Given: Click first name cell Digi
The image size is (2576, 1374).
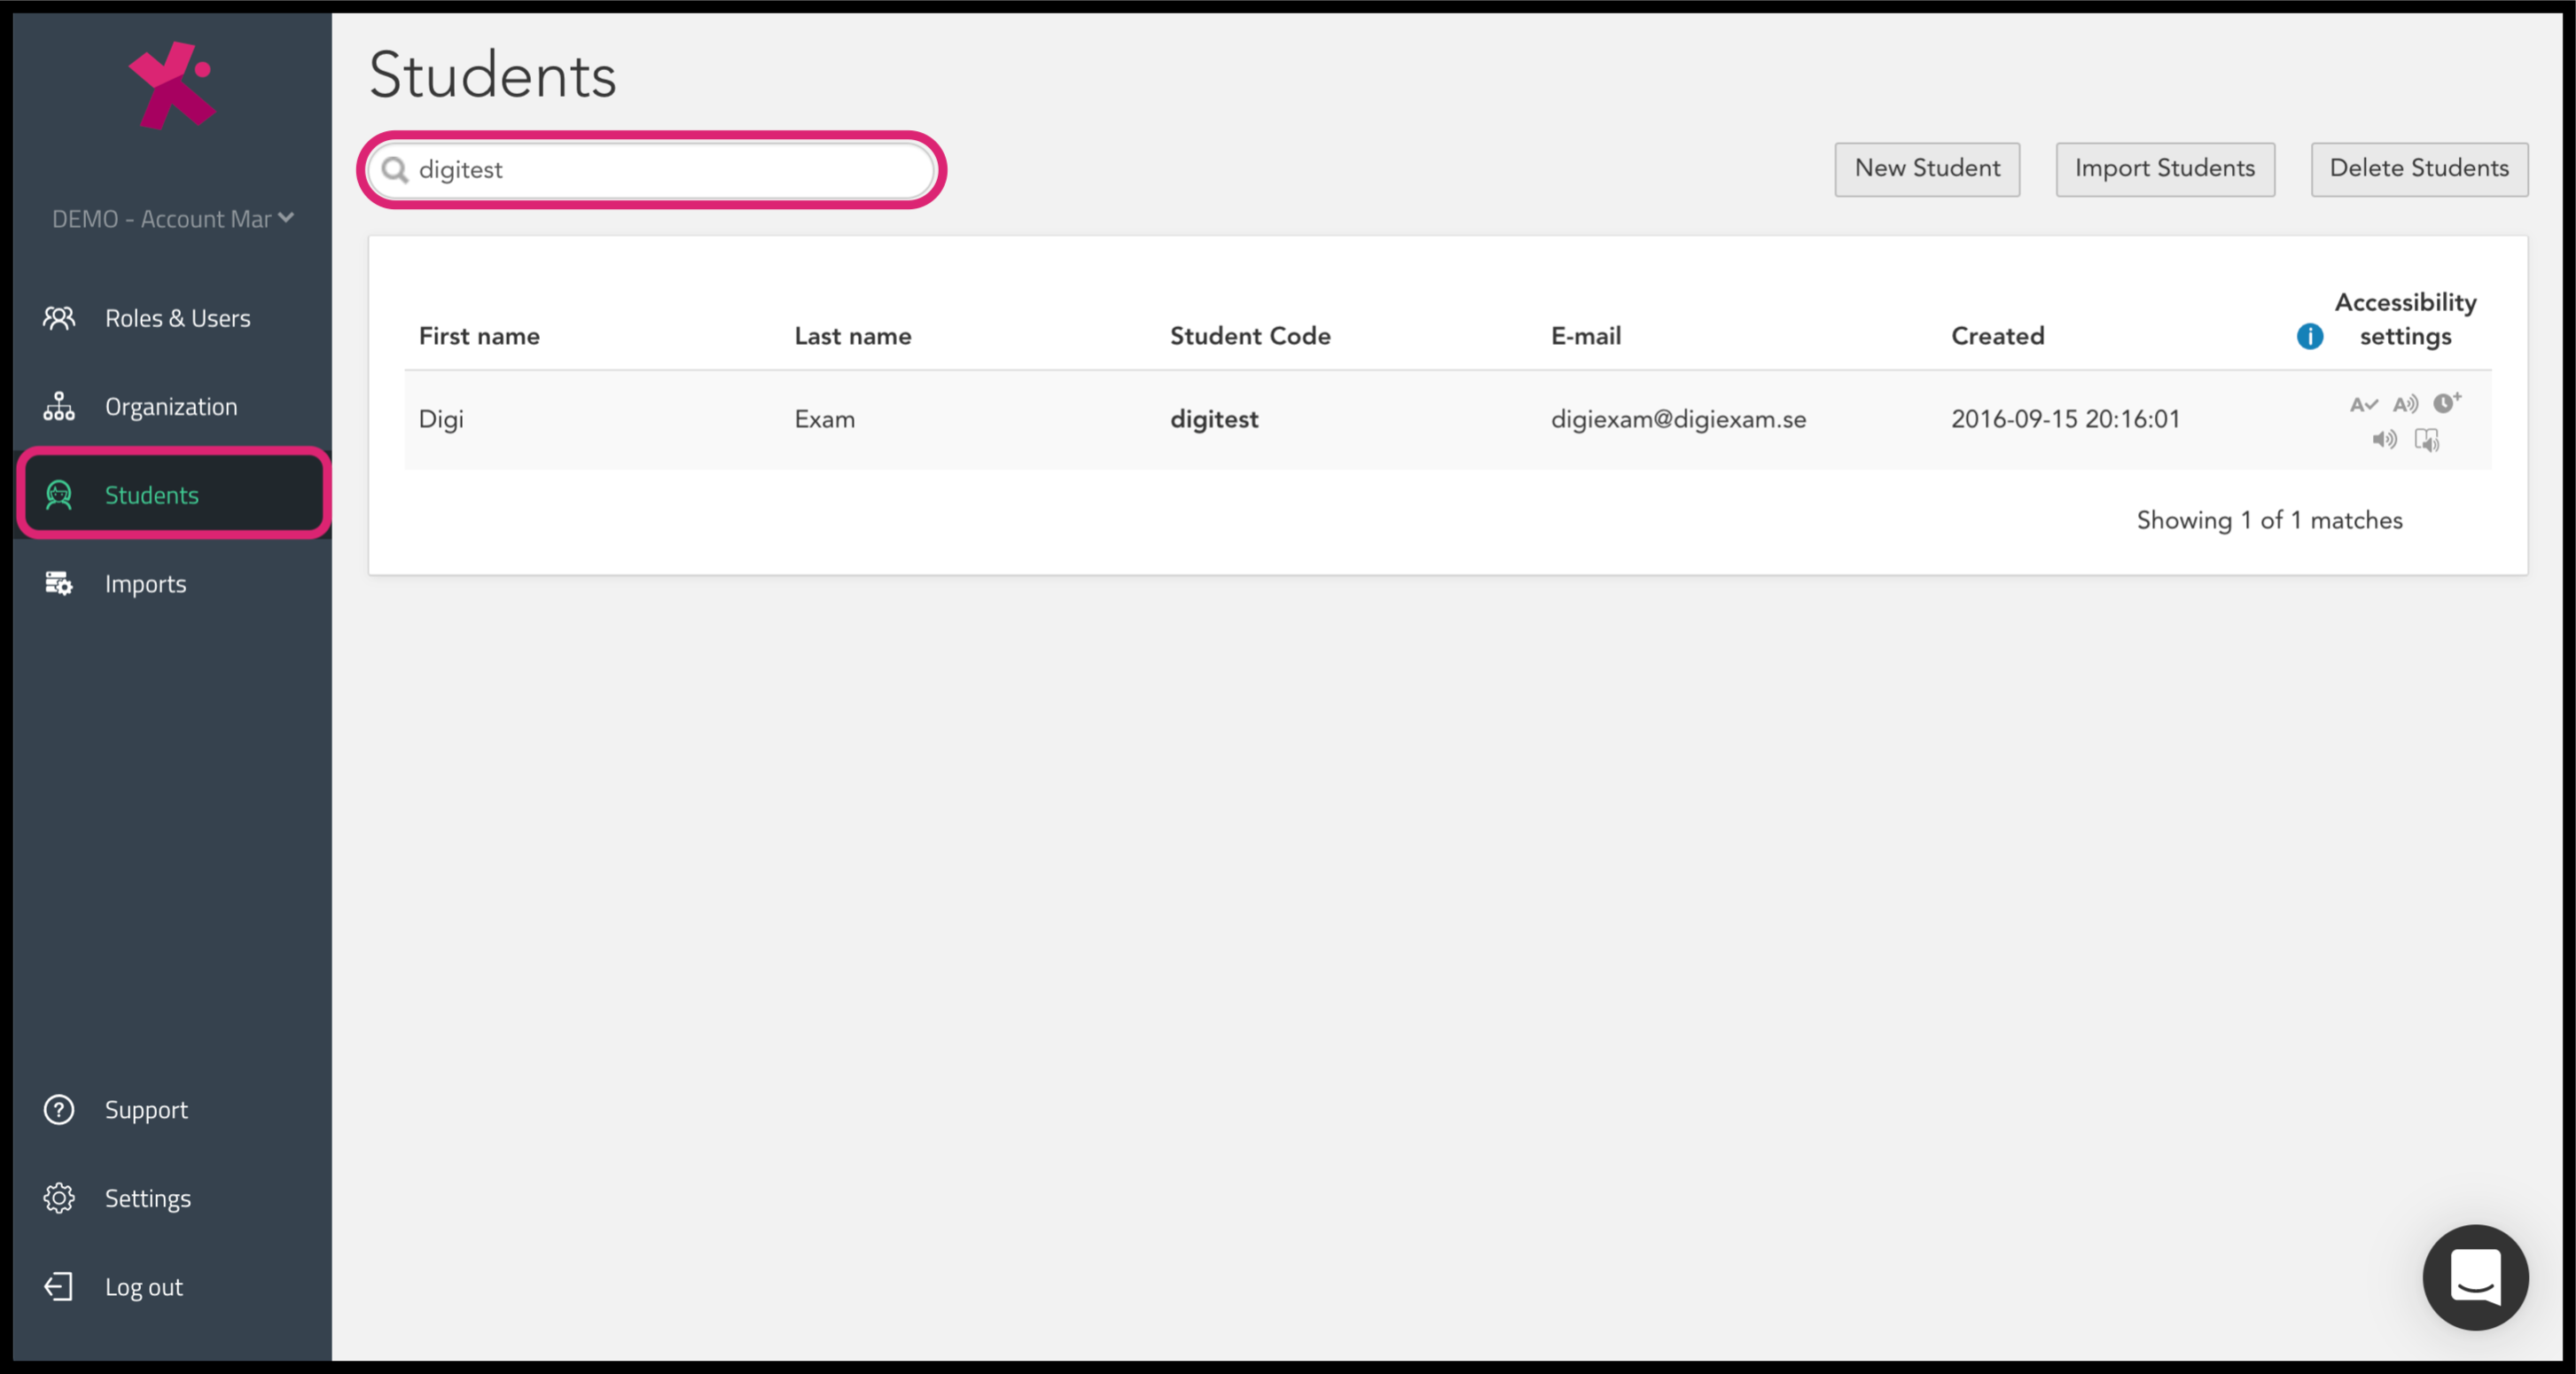Looking at the screenshot, I should point(441,419).
